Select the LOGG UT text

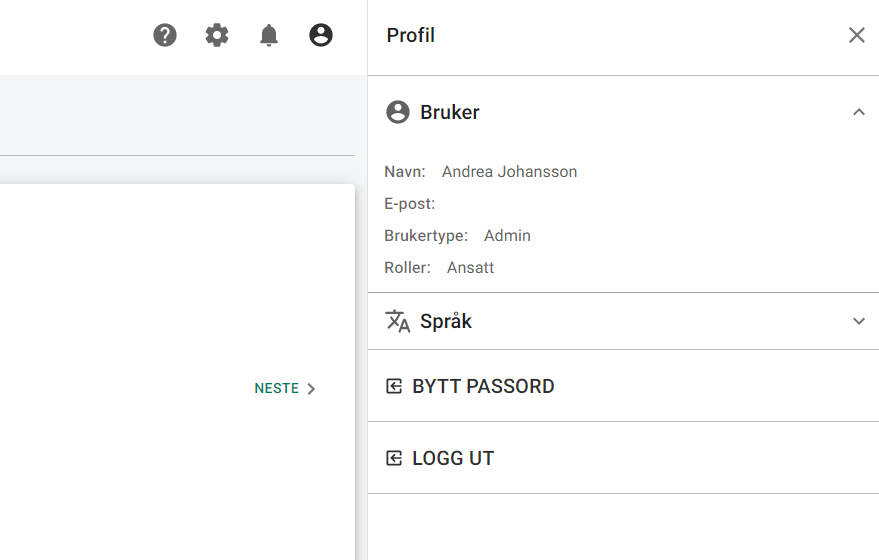click(453, 458)
